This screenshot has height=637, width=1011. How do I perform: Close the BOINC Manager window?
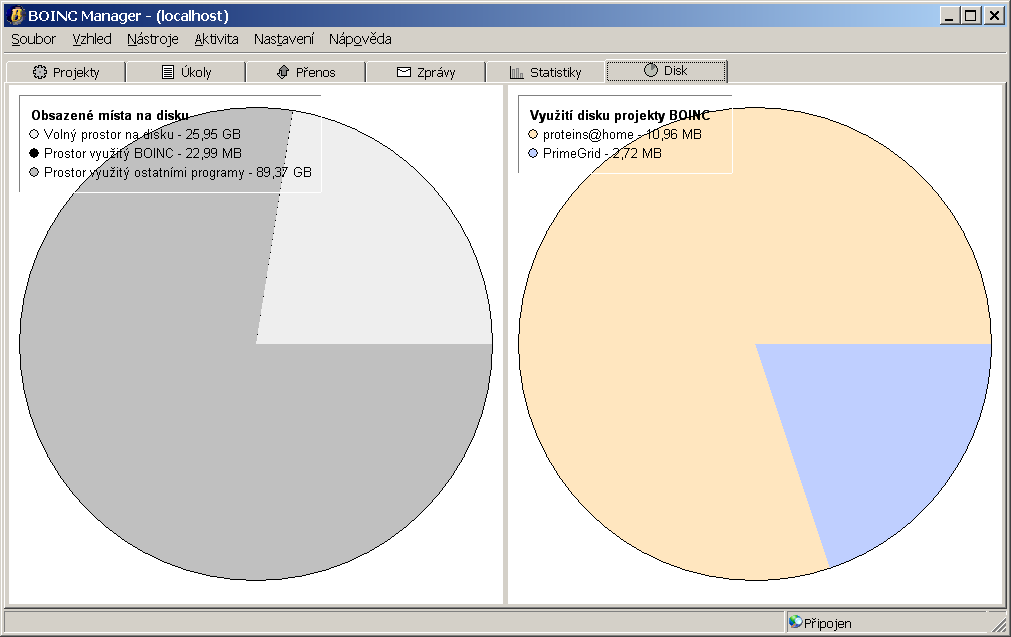click(994, 15)
